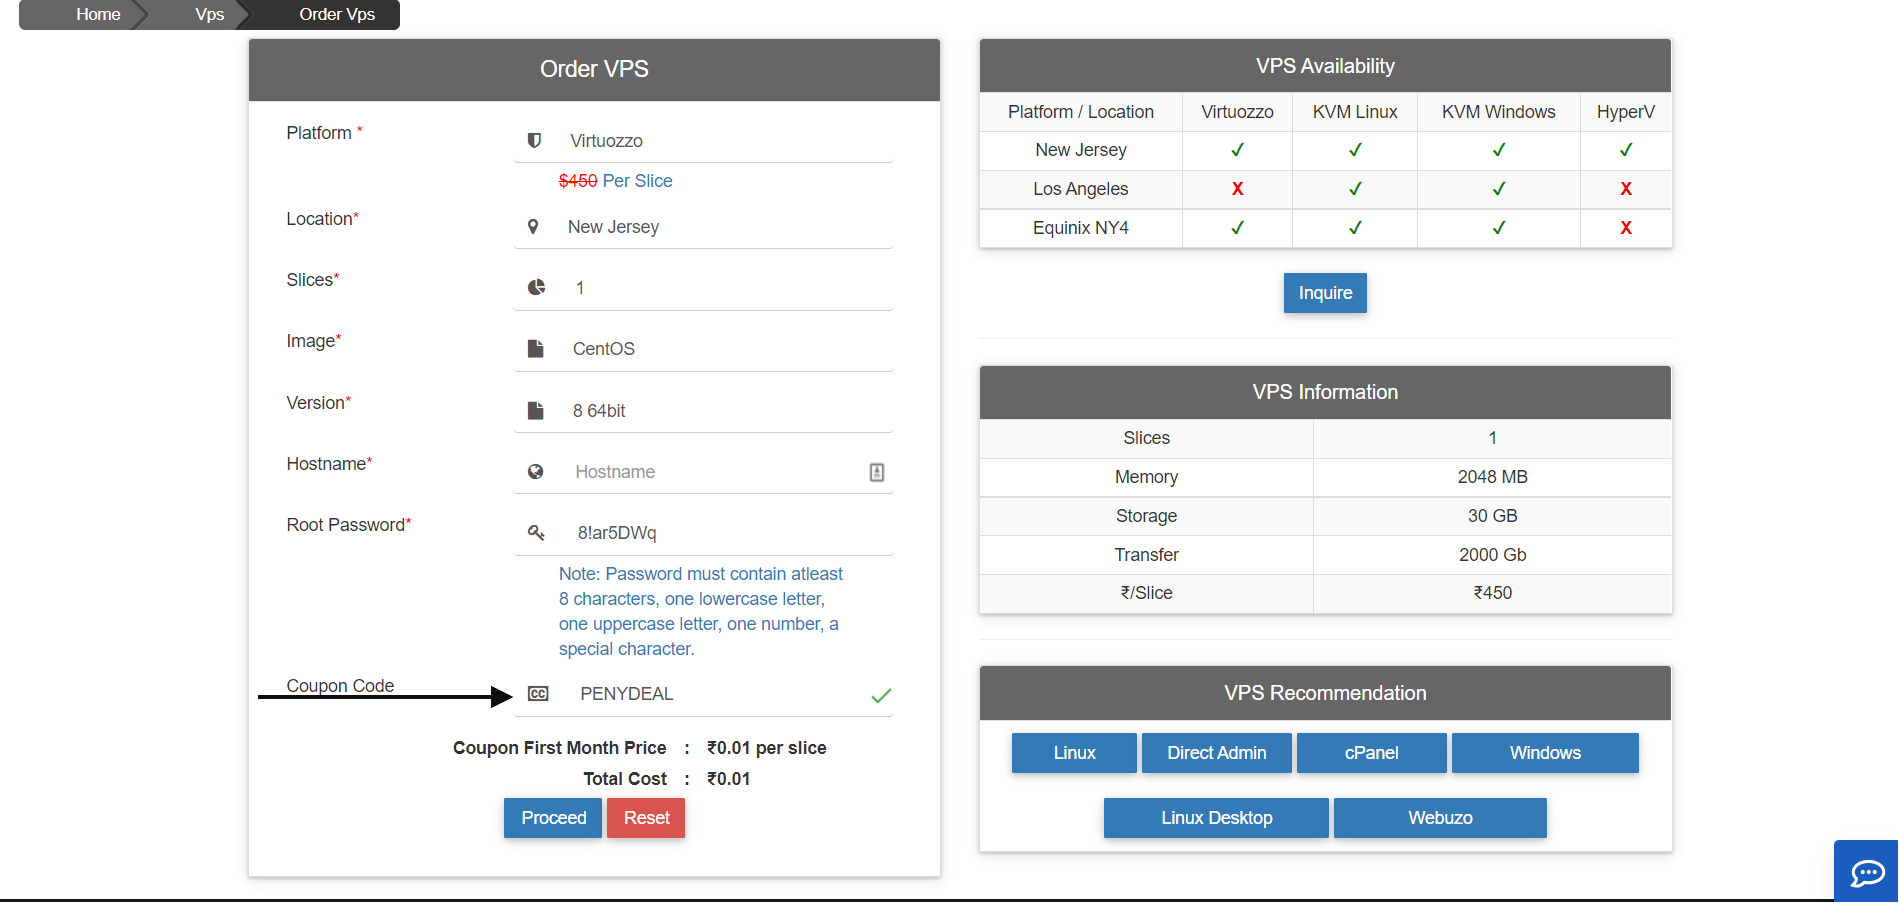The image size is (1899, 903).
Task: Click the 'VPS Recommendation' panel heading
Action: point(1325,693)
